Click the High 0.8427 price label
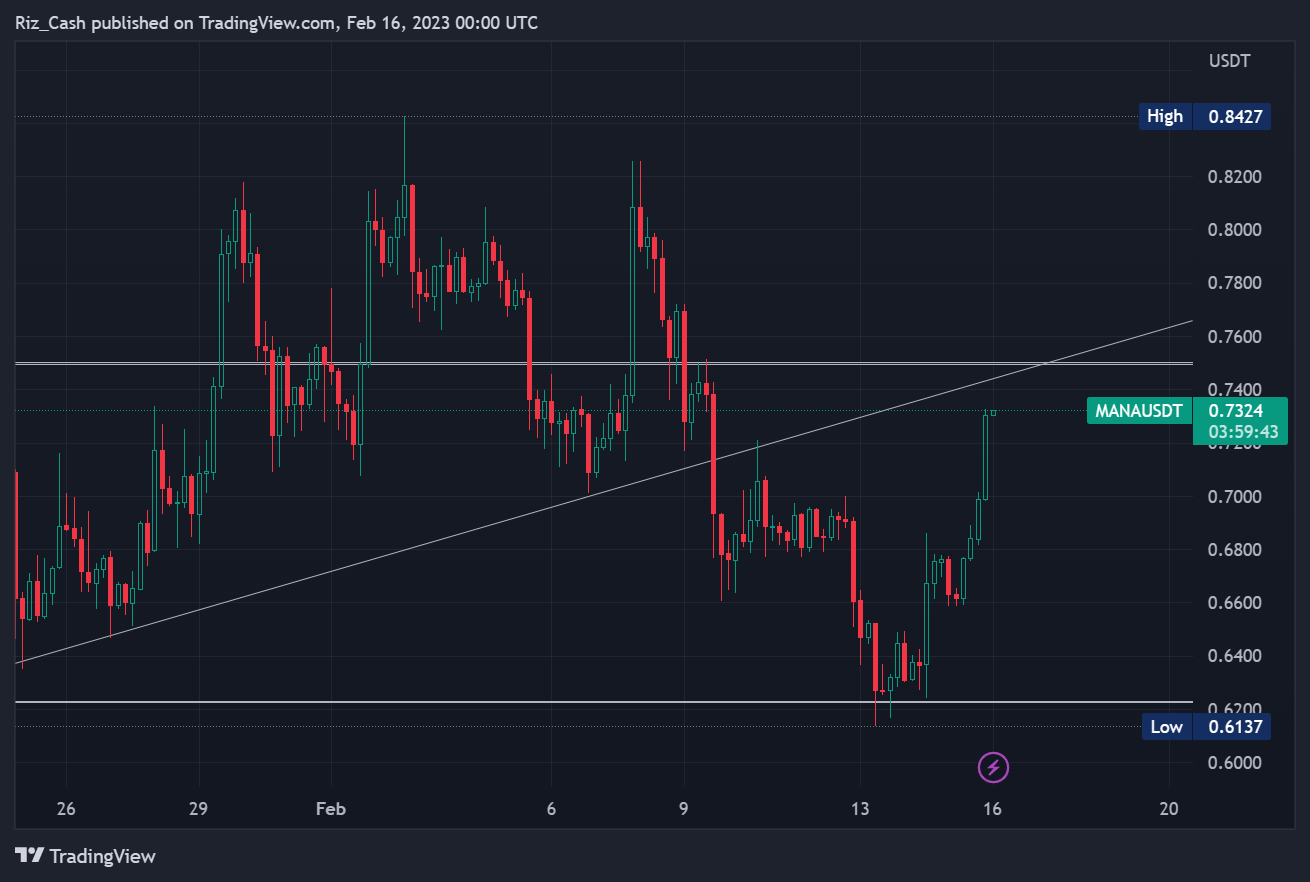1310x882 pixels. [x=1206, y=117]
